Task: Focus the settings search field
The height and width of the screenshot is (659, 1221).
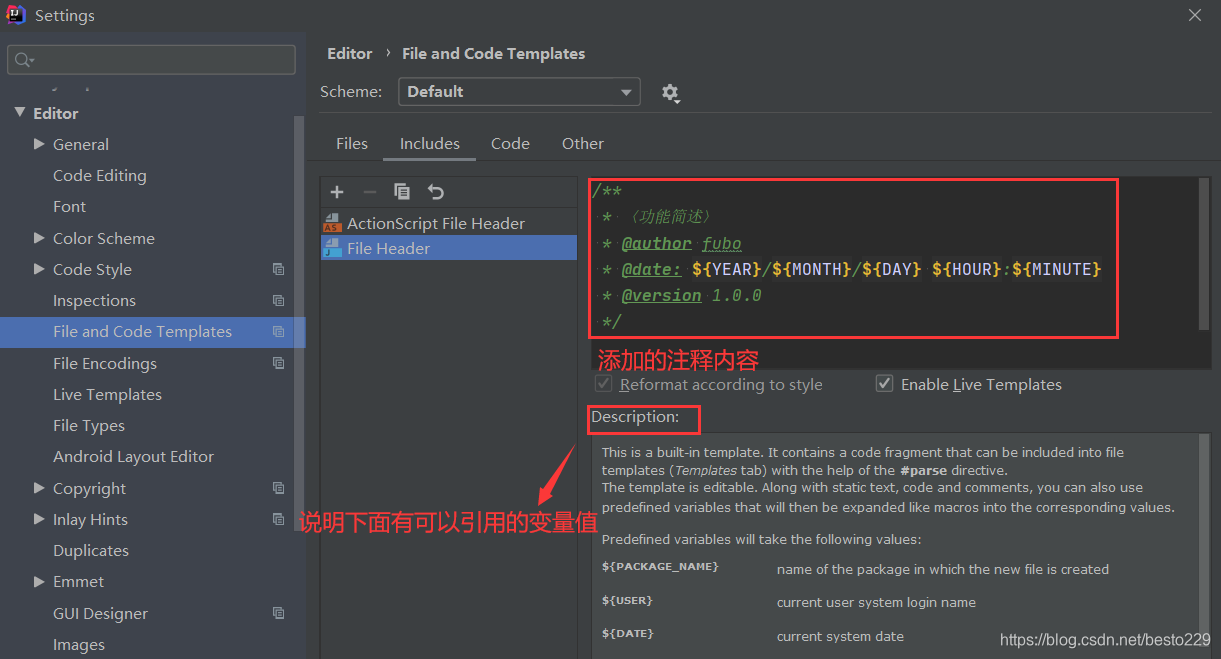Action: tap(152, 60)
